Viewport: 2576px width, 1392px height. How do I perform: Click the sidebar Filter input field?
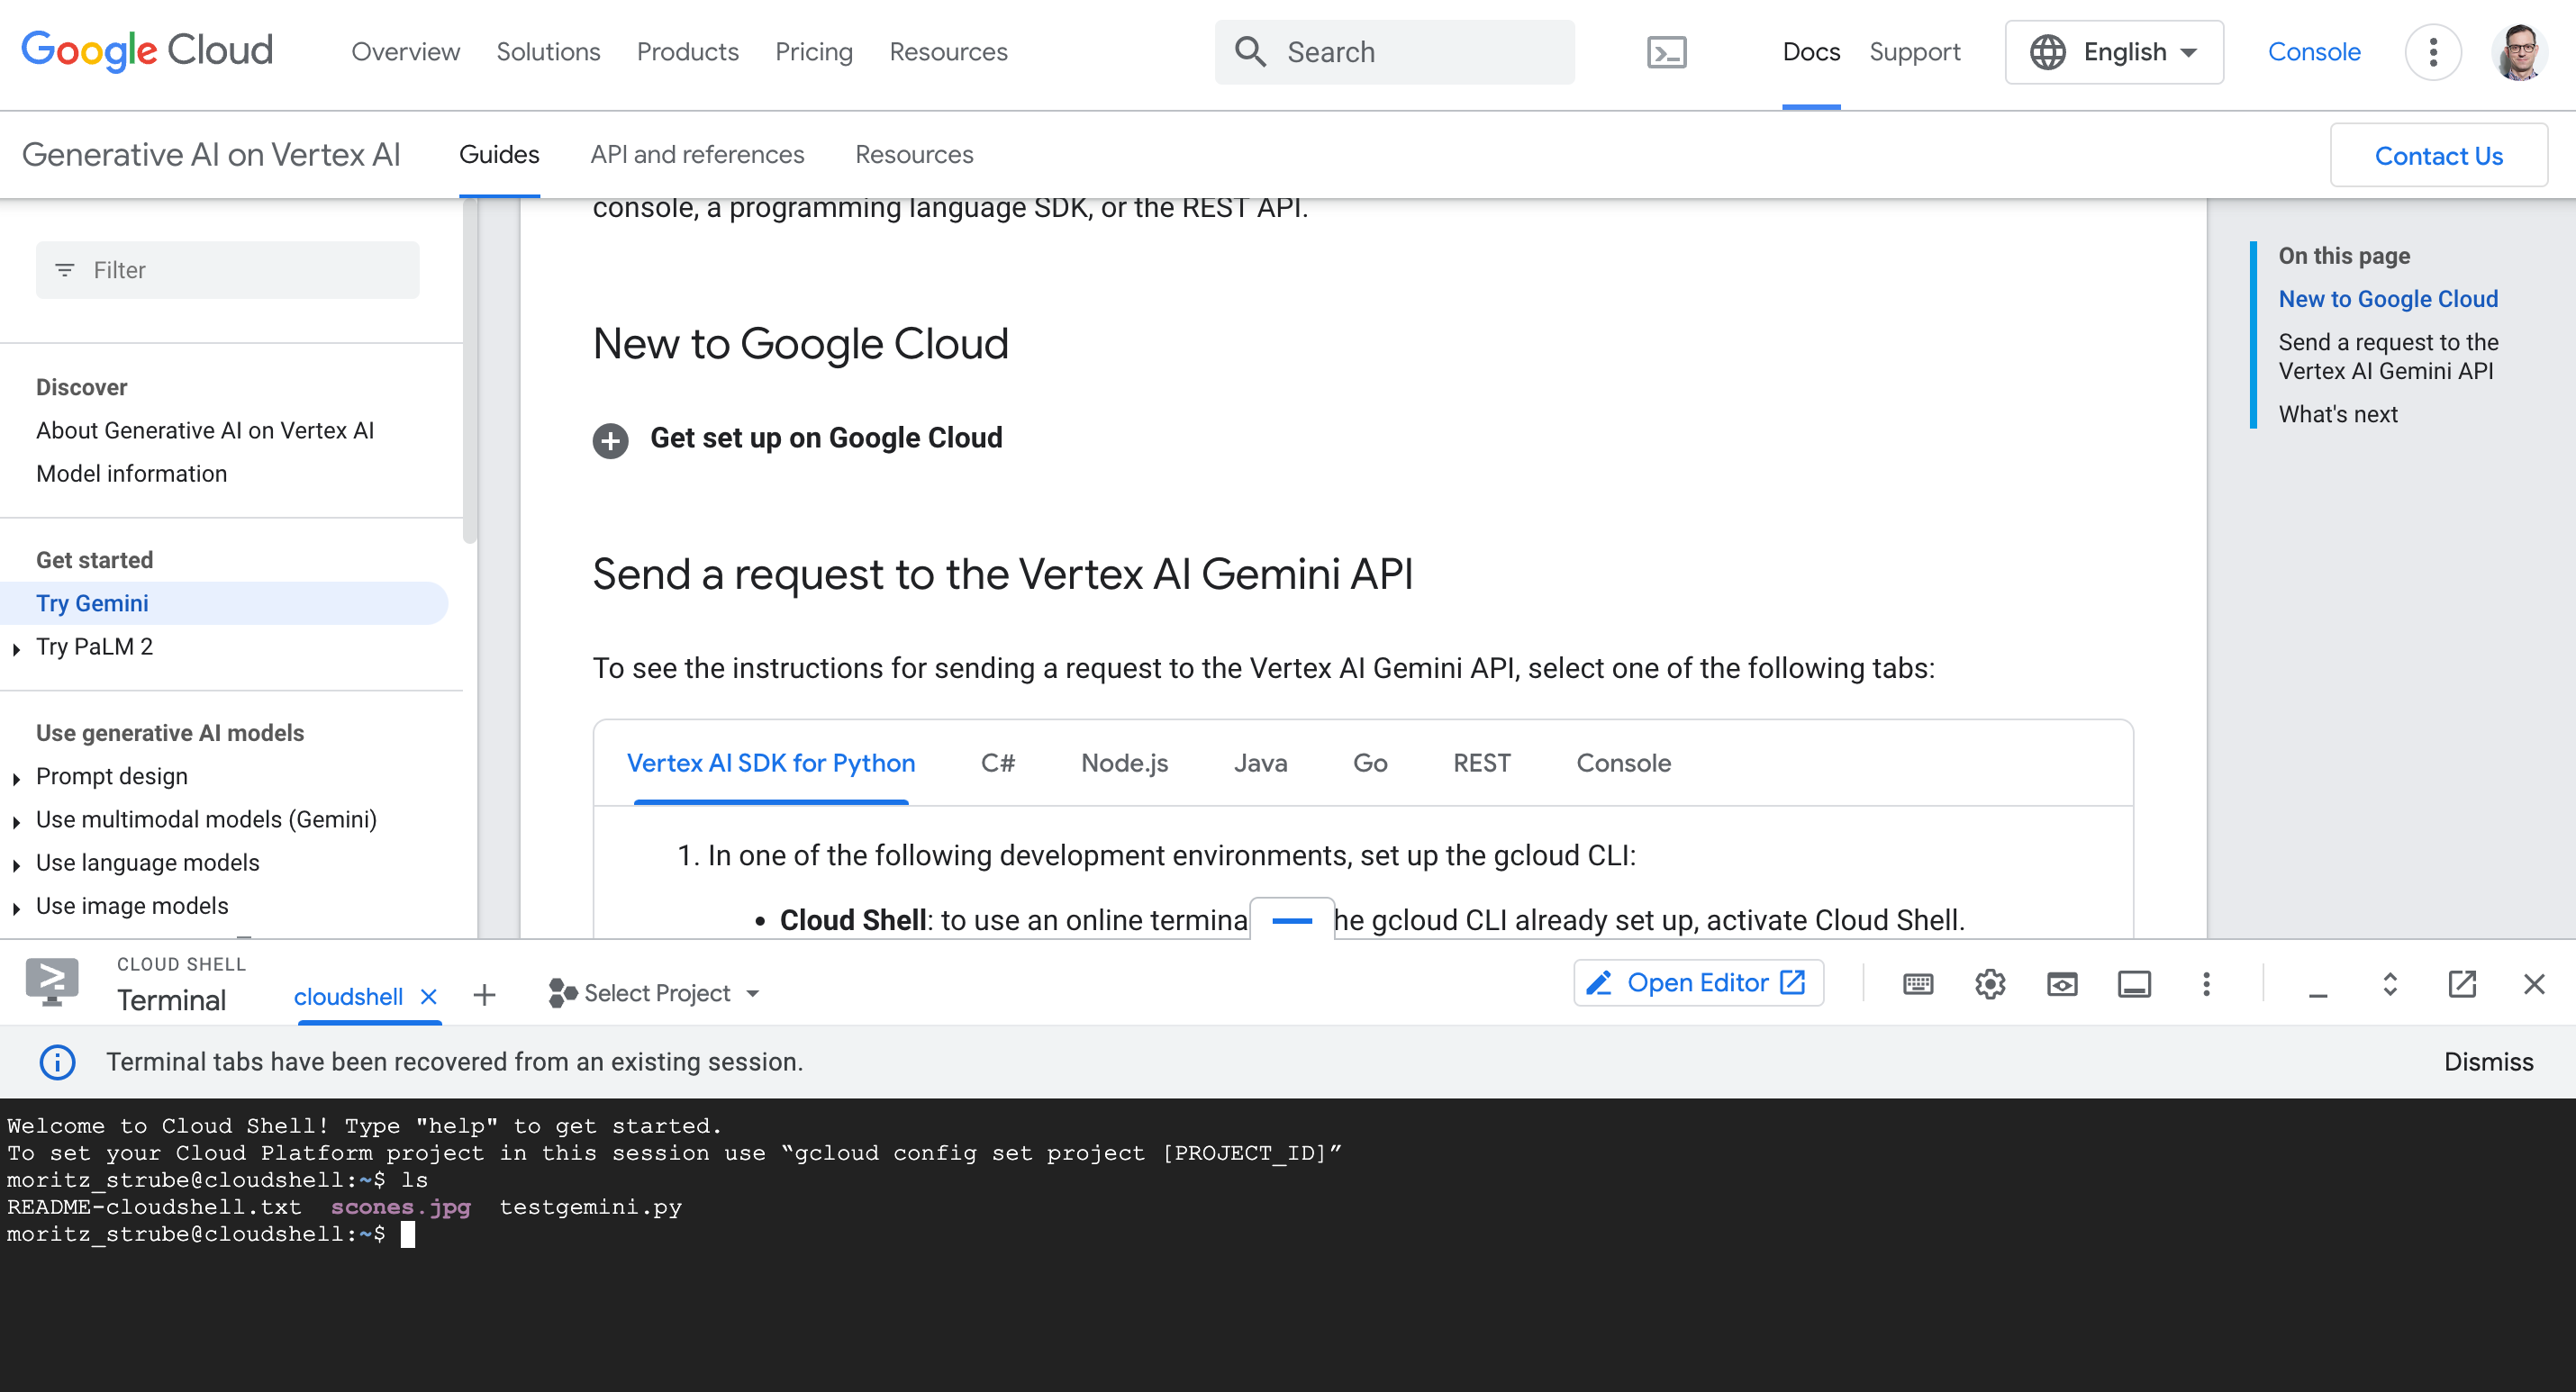point(228,270)
